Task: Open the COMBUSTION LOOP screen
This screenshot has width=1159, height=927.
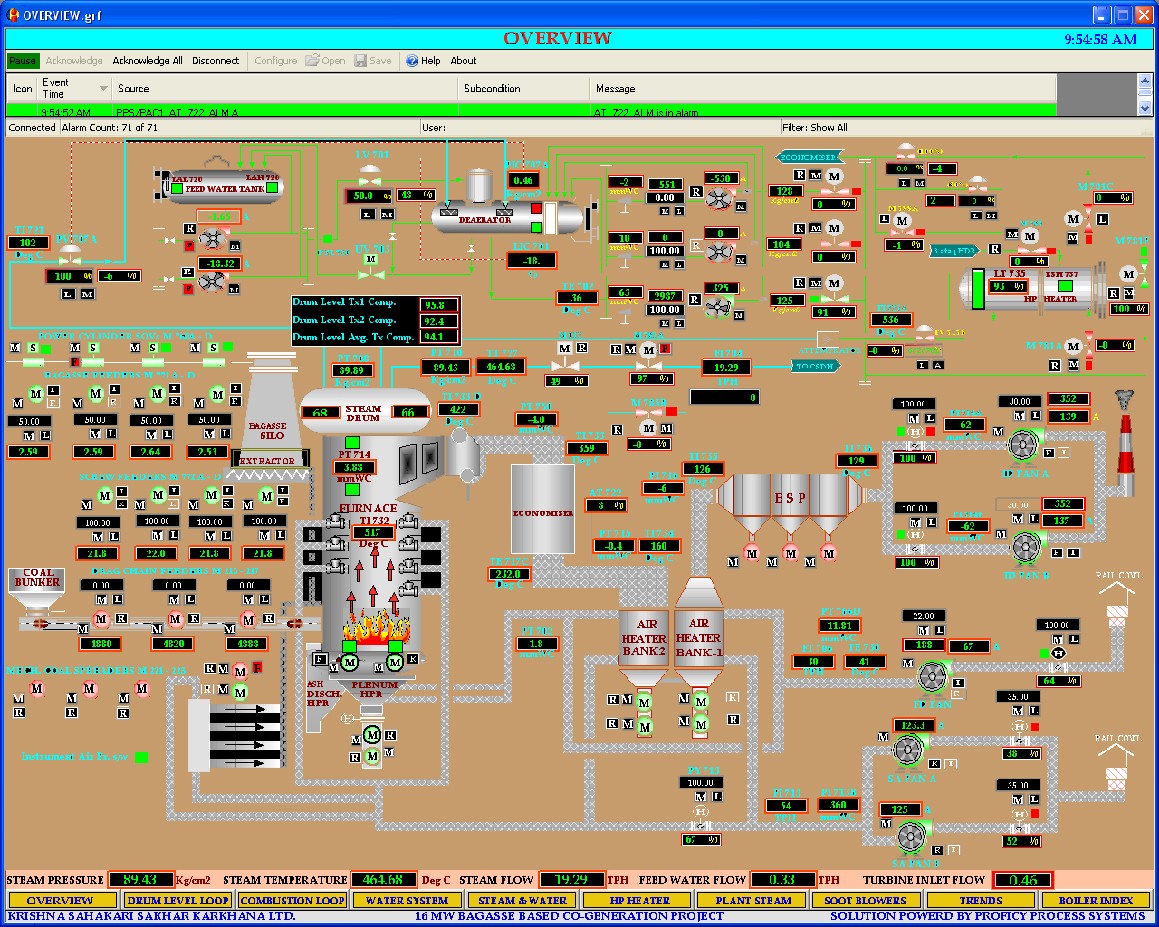Action: (292, 900)
